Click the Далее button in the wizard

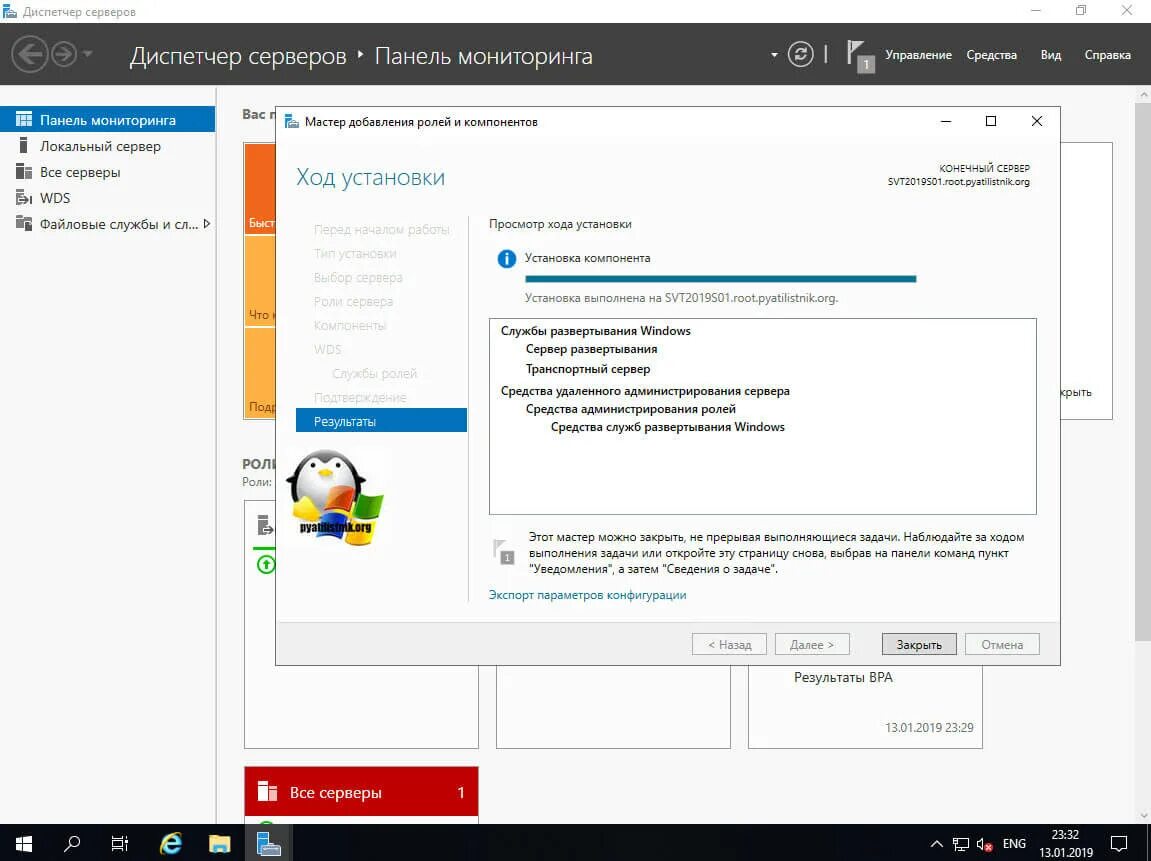pos(812,644)
